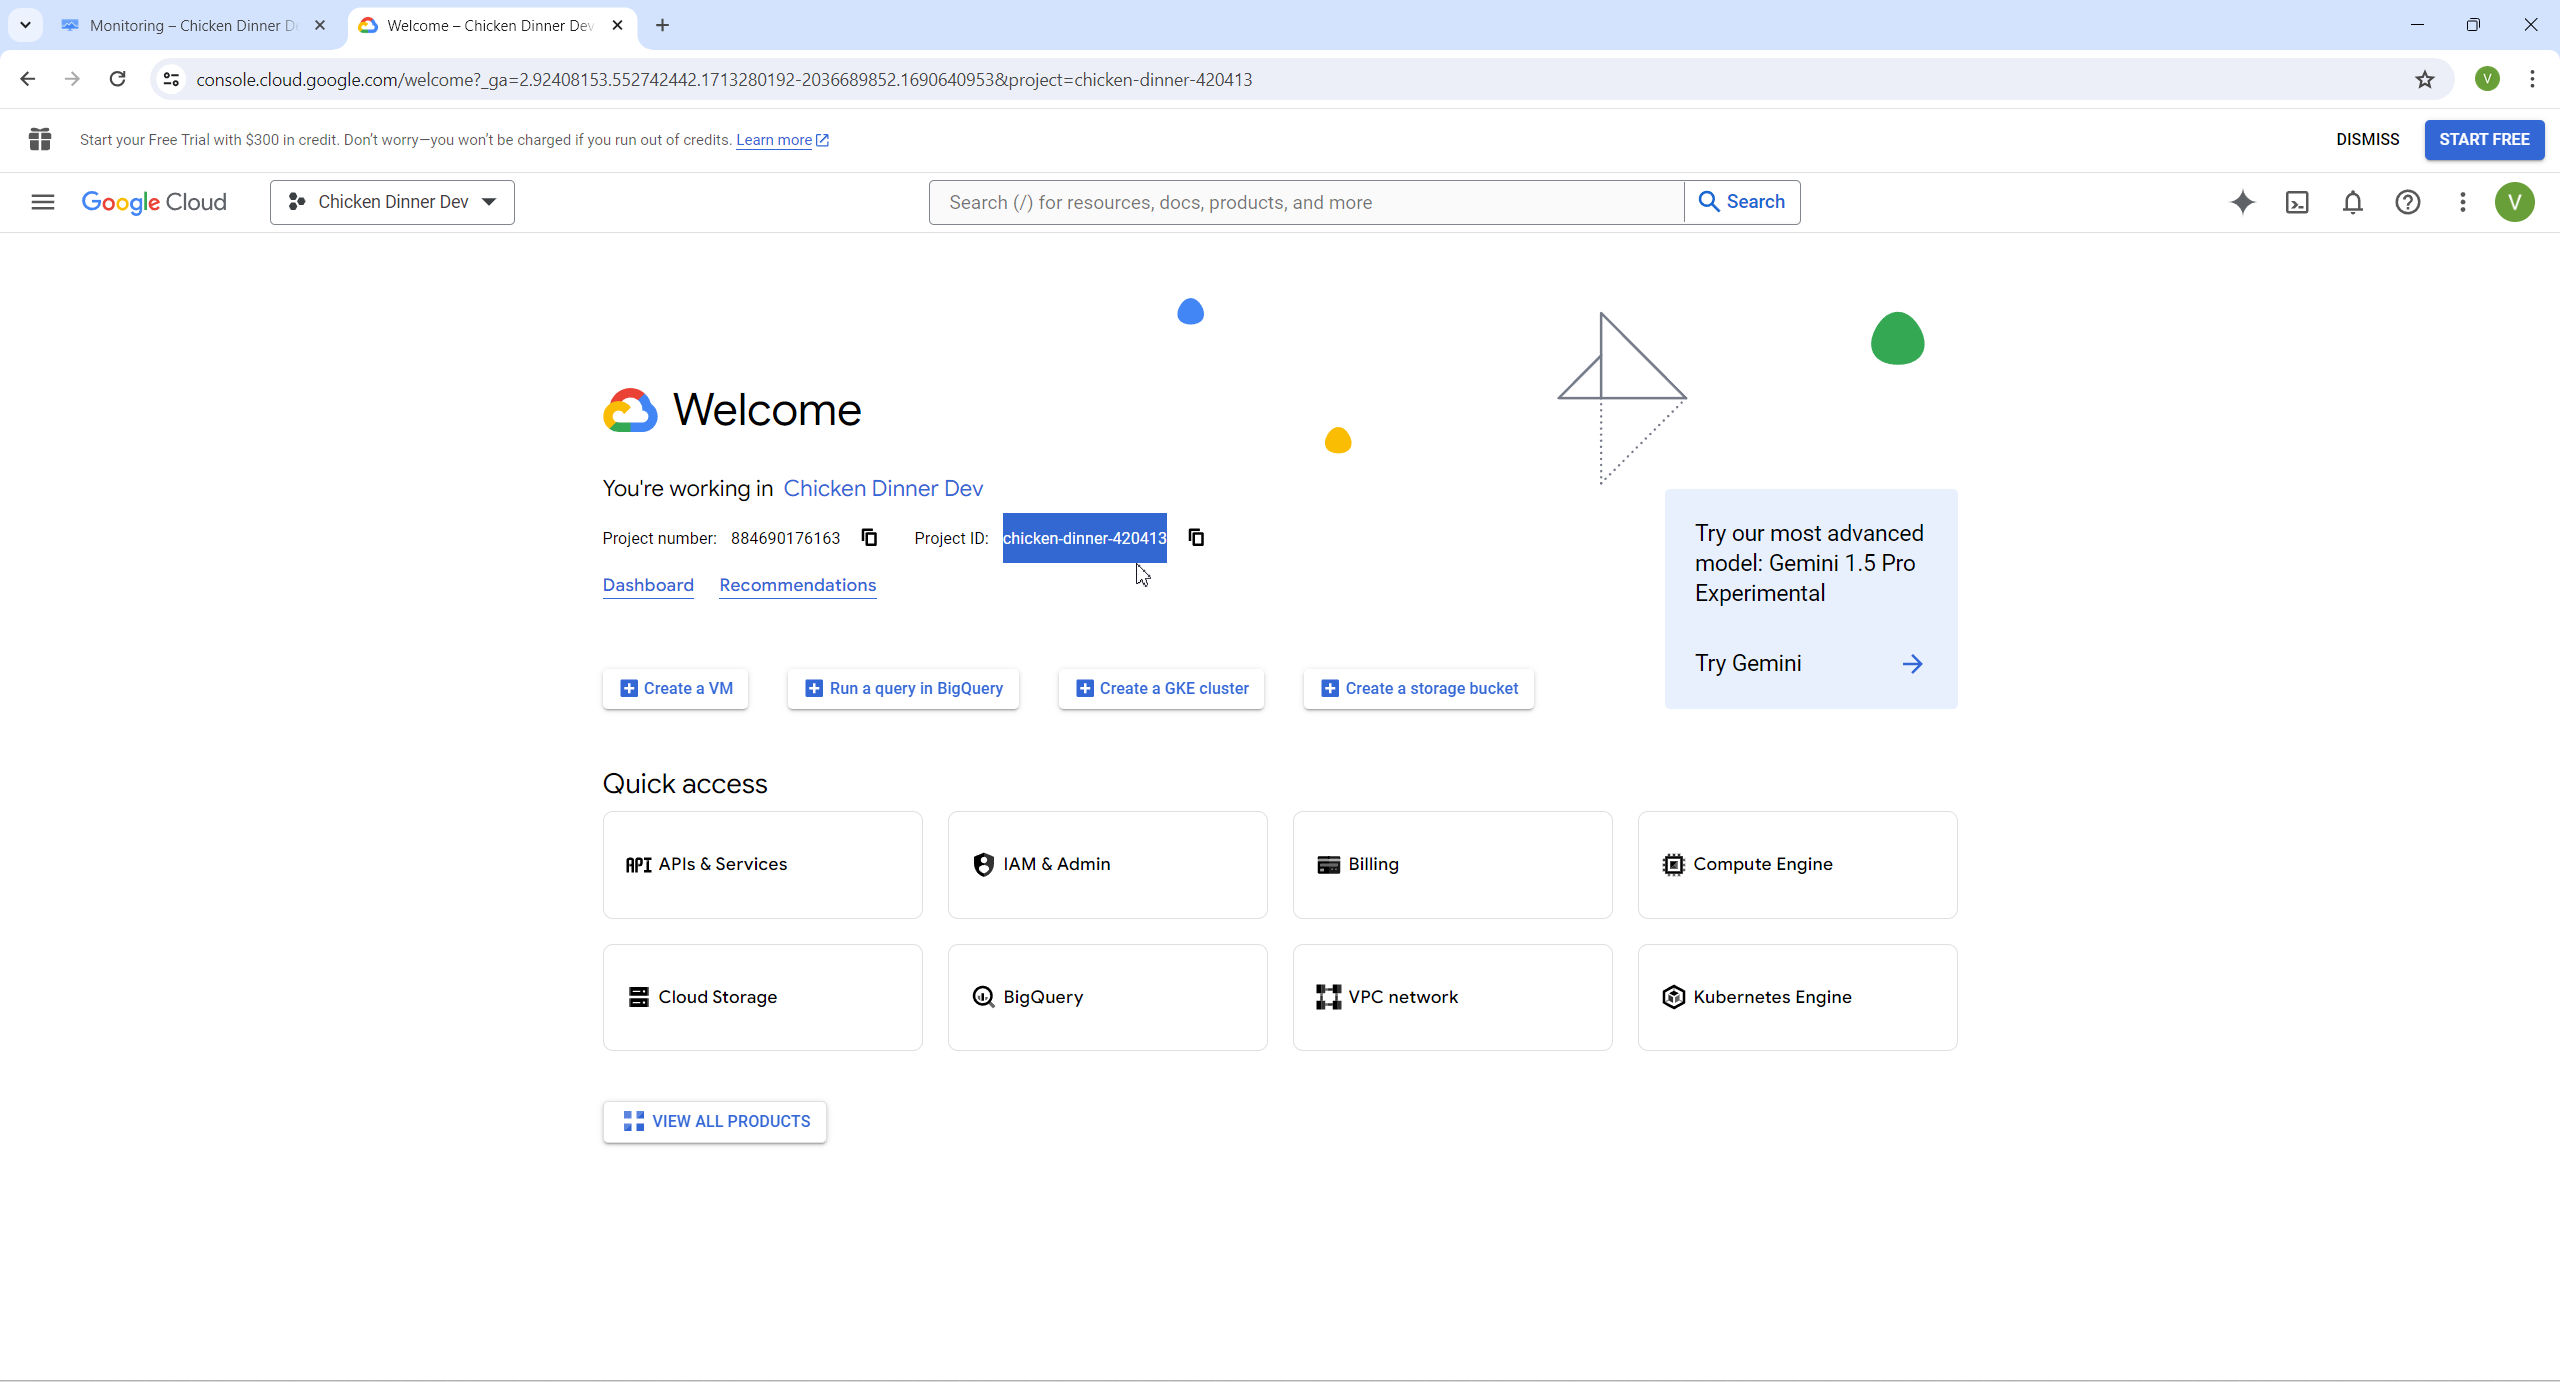Open the hamburger navigation menu
The image size is (2560, 1382).
click(x=42, y=202)
